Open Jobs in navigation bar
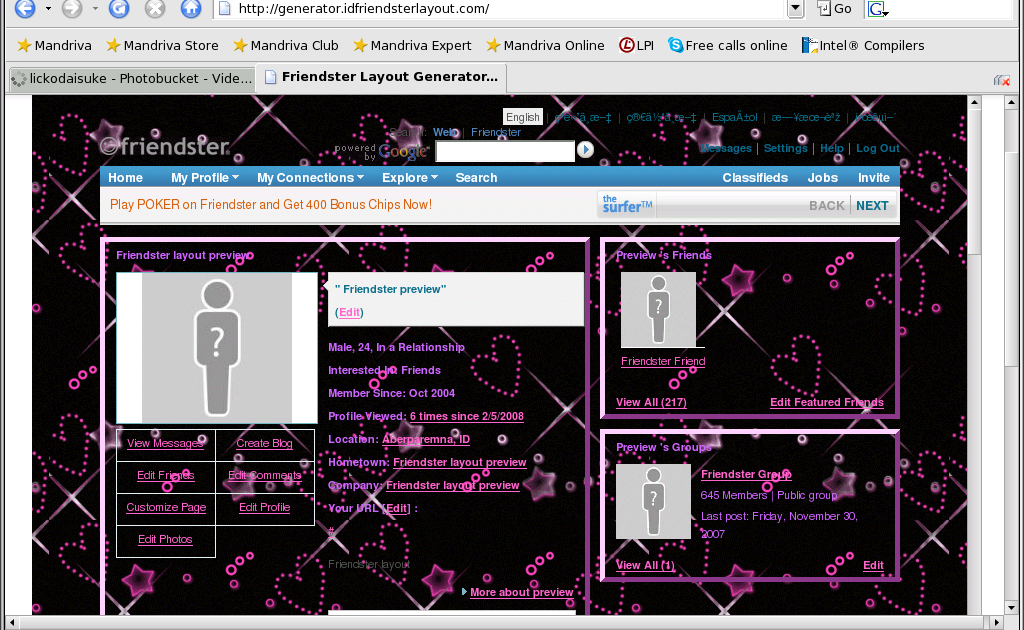 822,178
